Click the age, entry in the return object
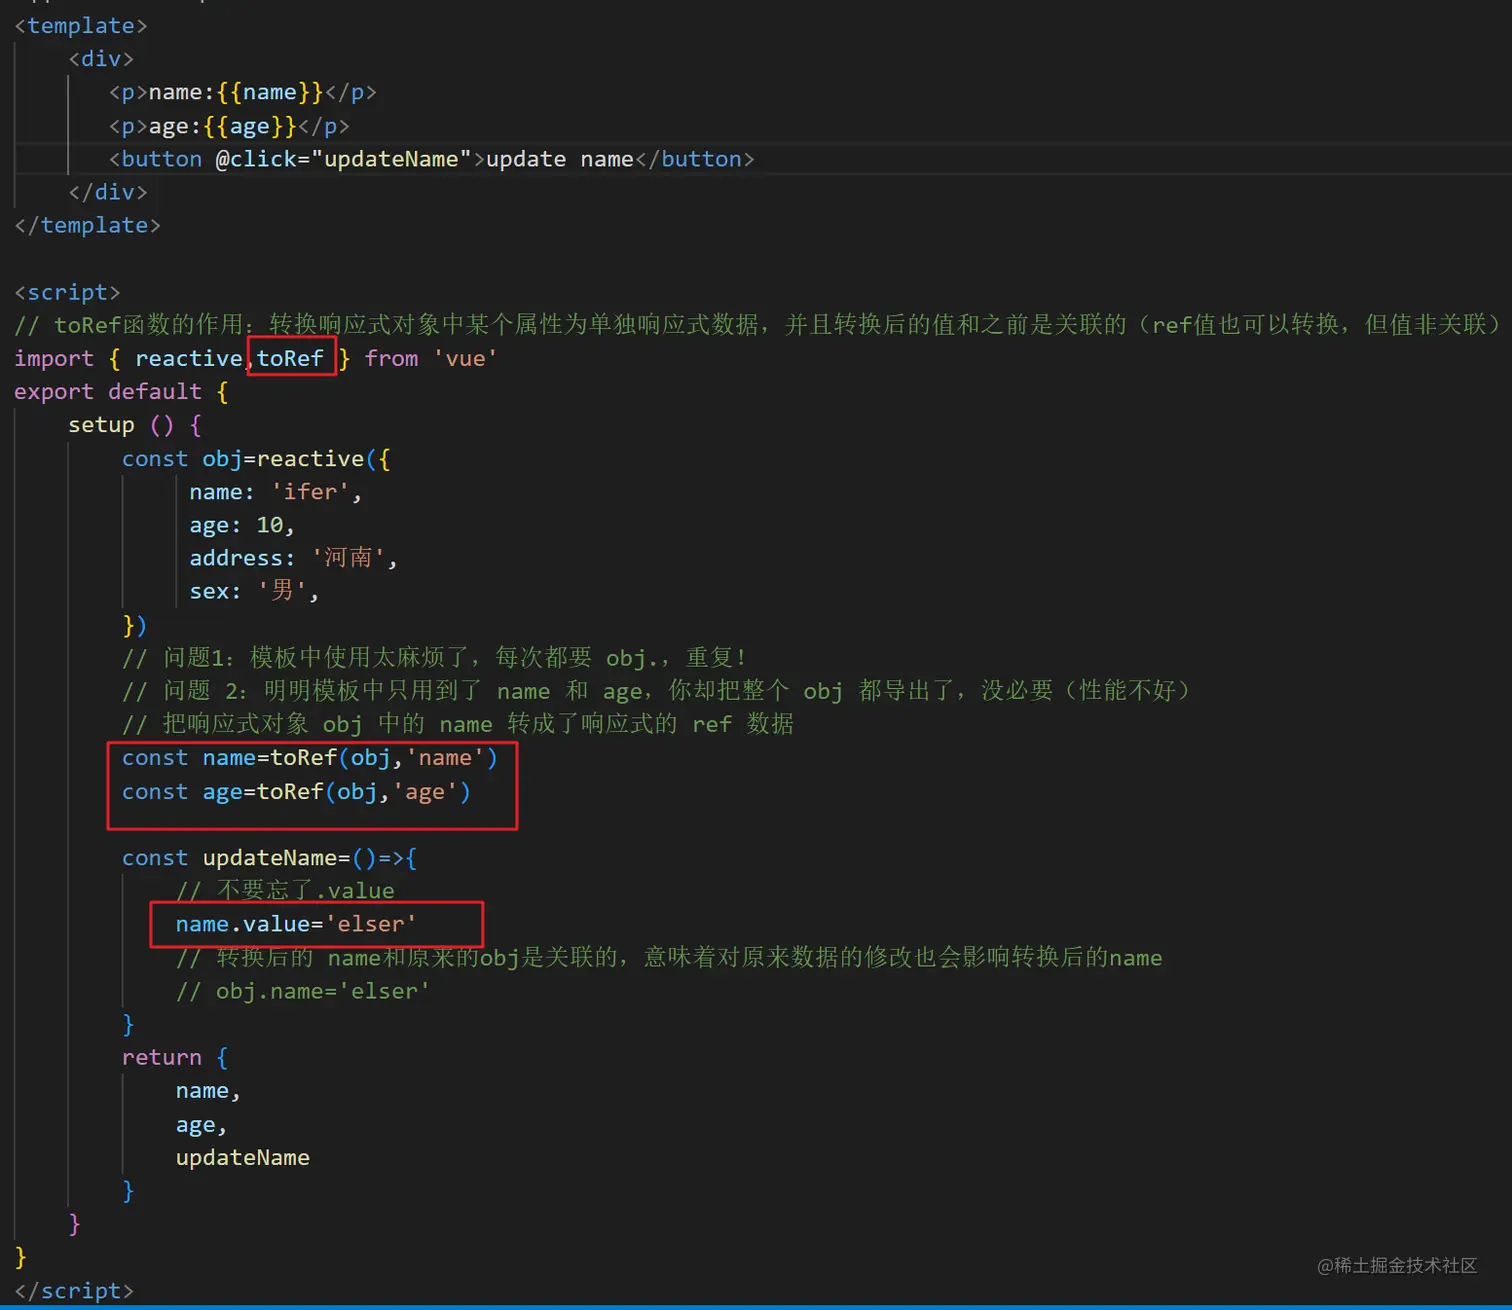 202,1125
